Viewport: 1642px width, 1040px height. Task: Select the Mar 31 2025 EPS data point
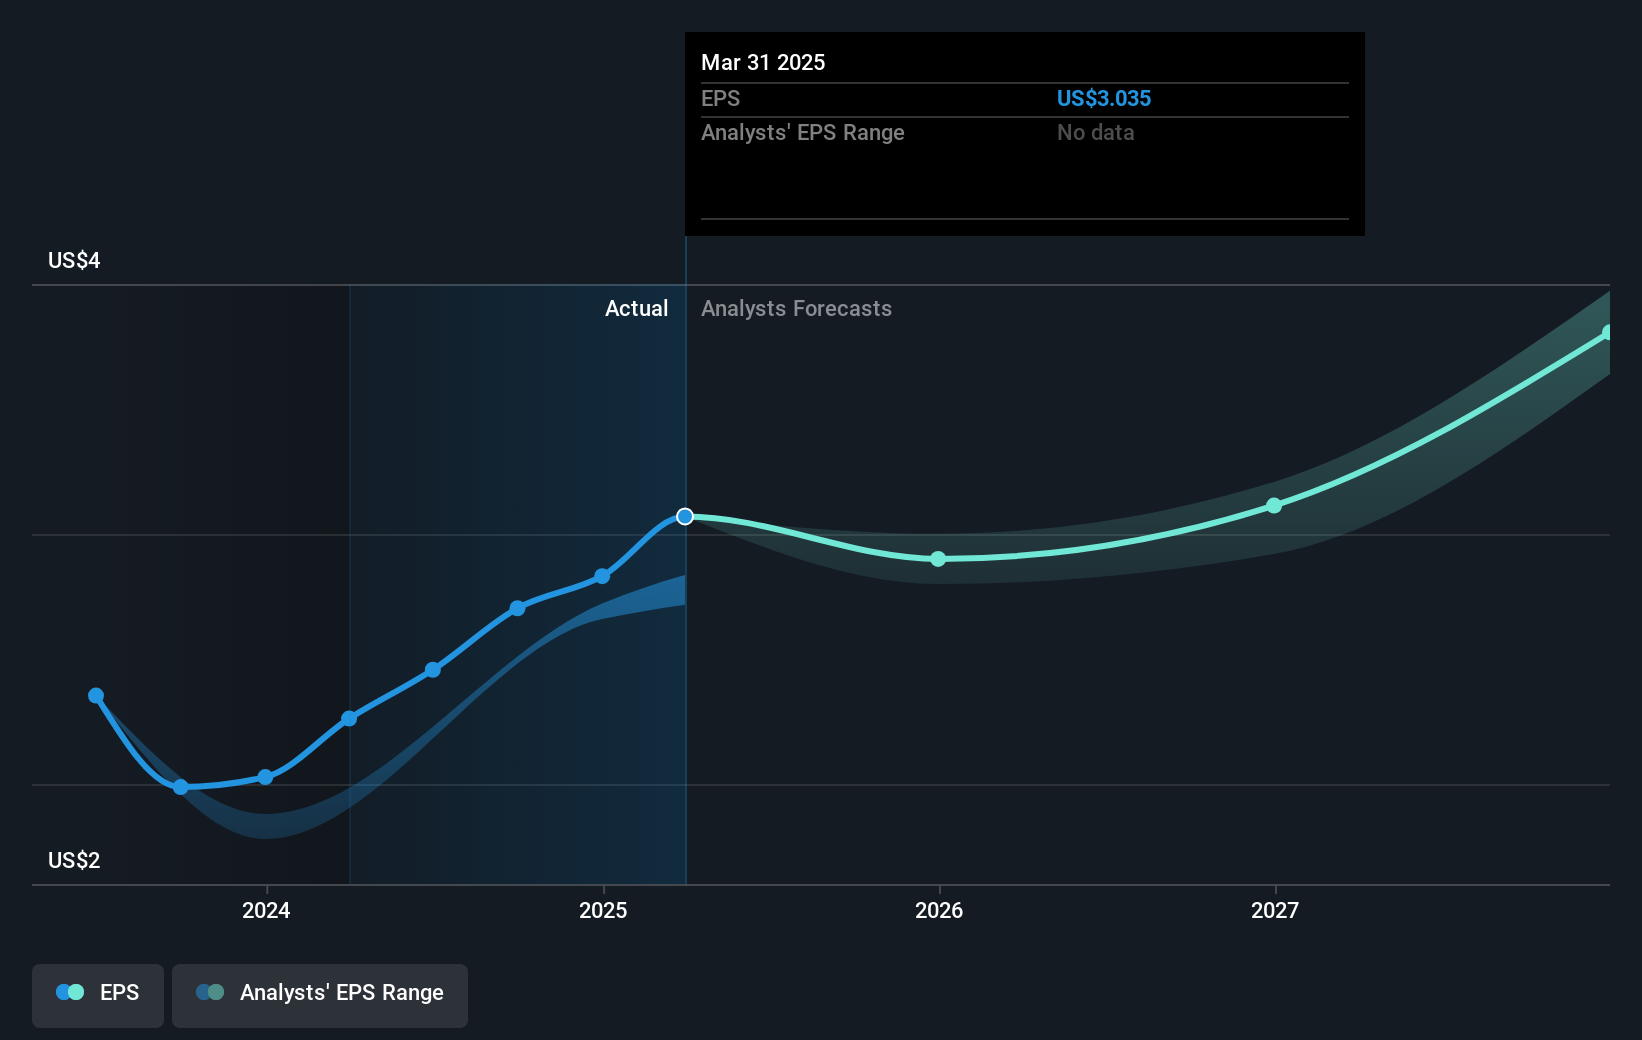685,516
